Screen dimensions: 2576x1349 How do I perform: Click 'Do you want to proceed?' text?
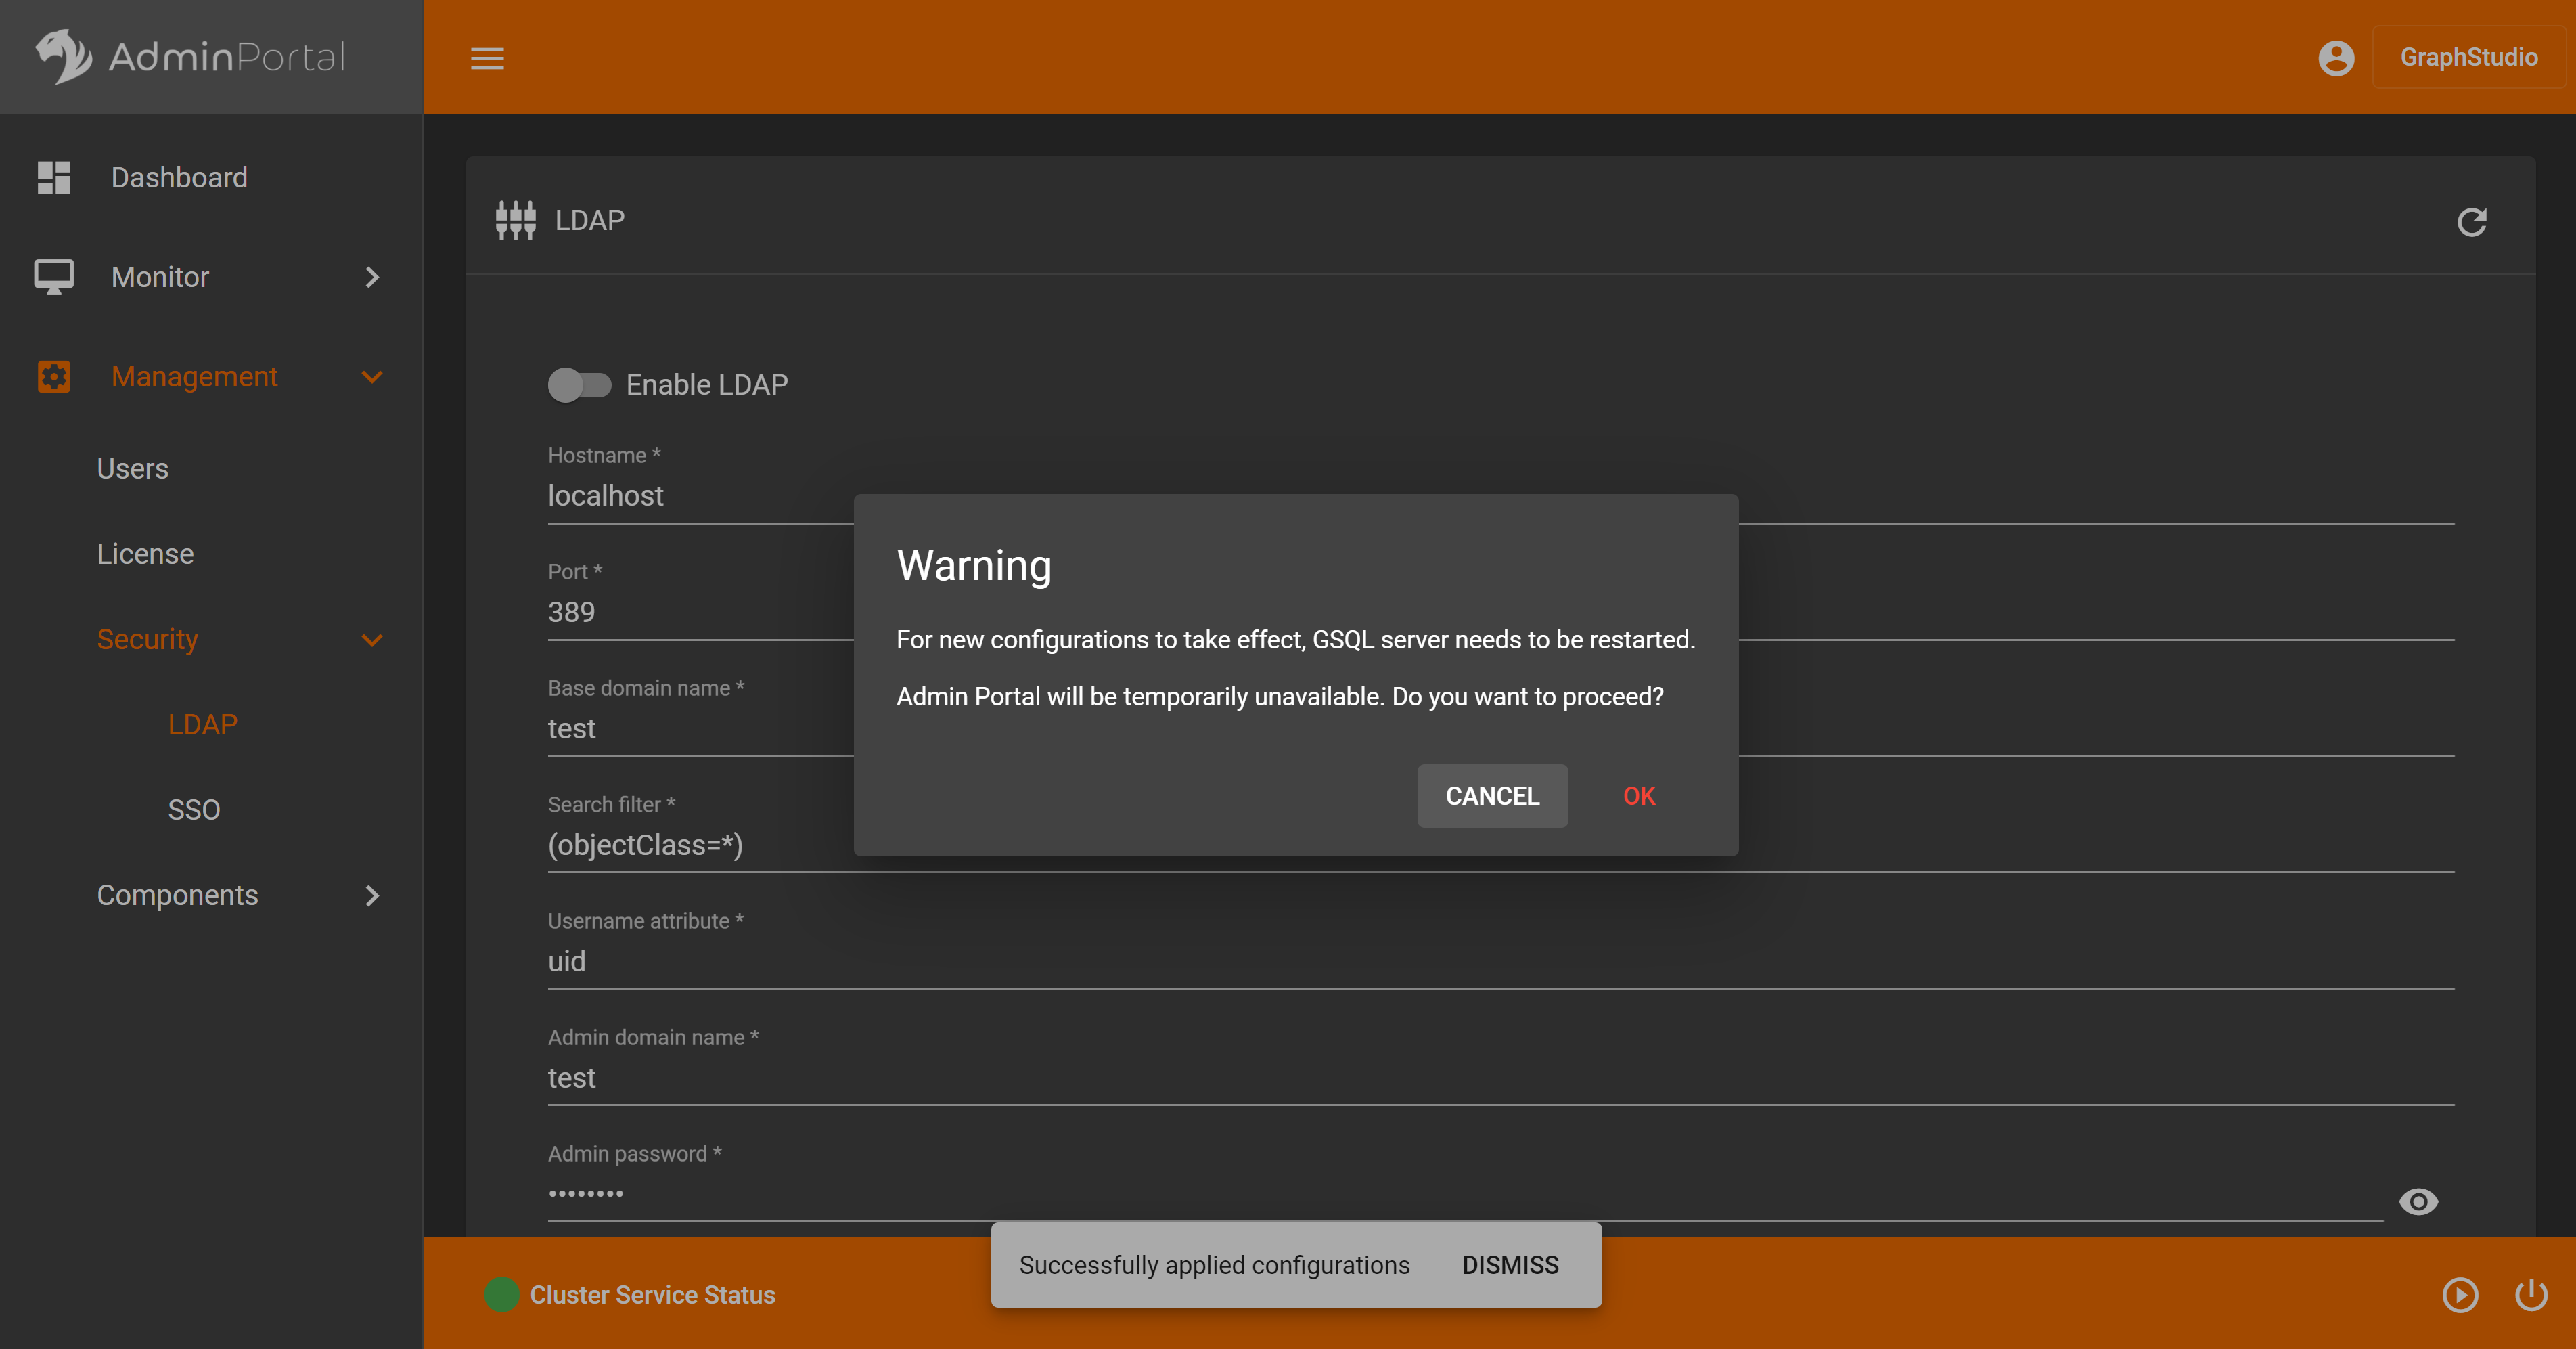(x=1527, y=697)
